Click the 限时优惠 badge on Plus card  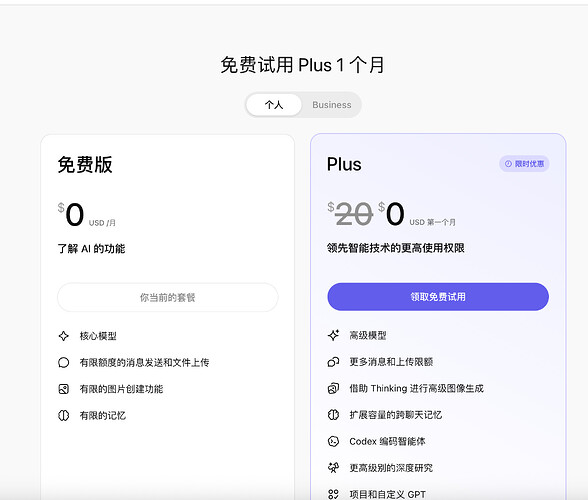524,164
